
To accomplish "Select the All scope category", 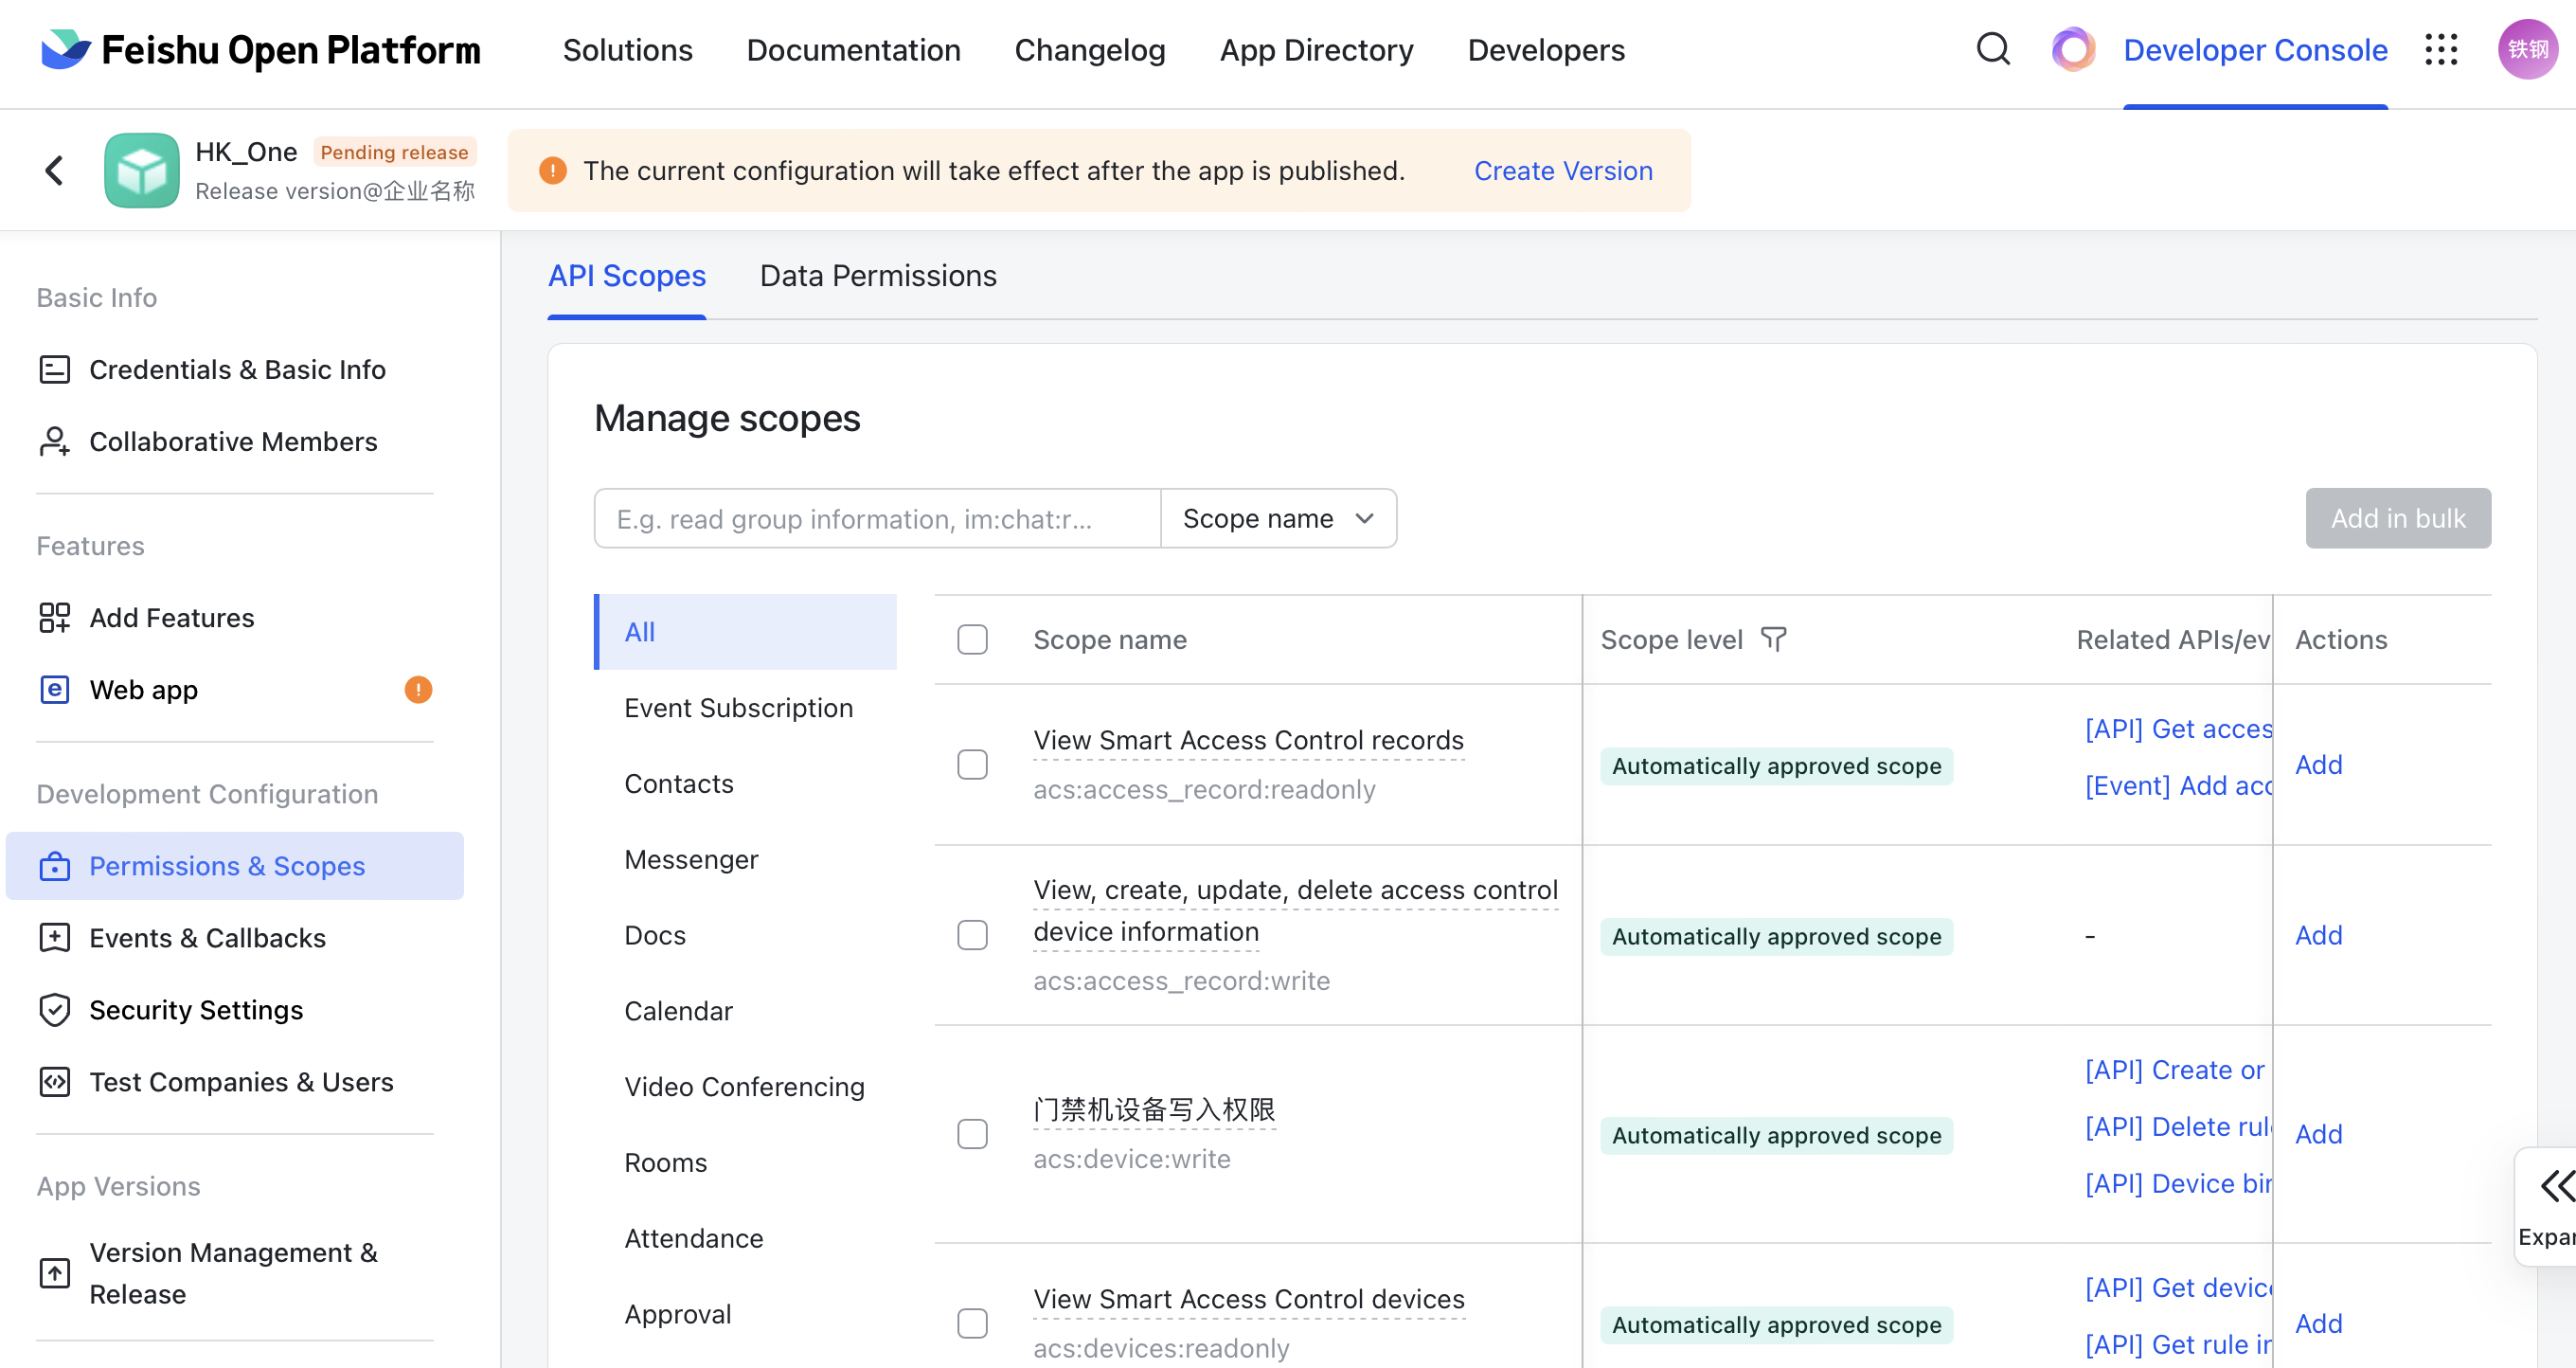I will pos(745,632).
